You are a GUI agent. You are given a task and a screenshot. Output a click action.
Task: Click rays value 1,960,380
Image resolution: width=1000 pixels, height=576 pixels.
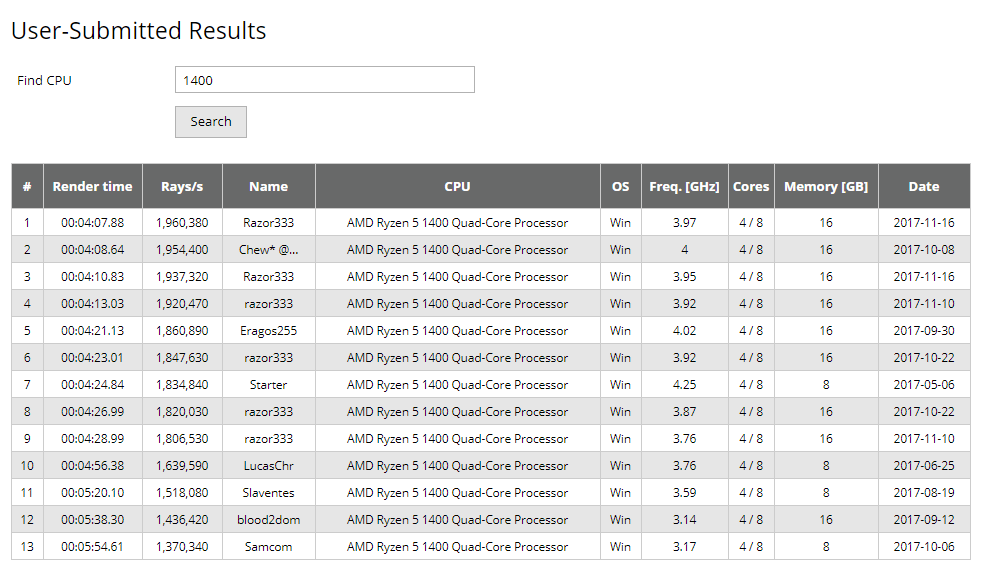pyautogui.click(x=182, y=223)
